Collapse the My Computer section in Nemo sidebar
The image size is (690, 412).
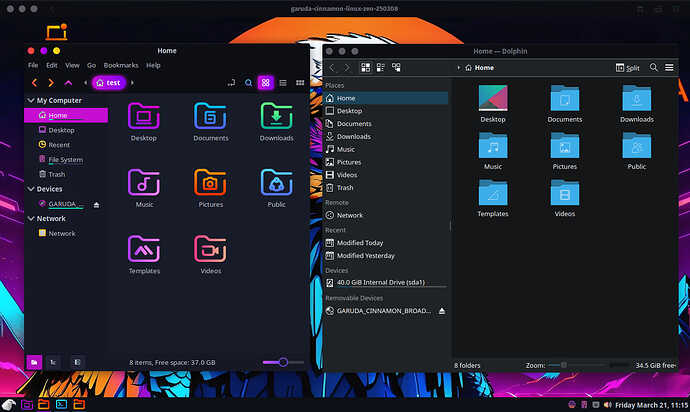coord(31,100)
